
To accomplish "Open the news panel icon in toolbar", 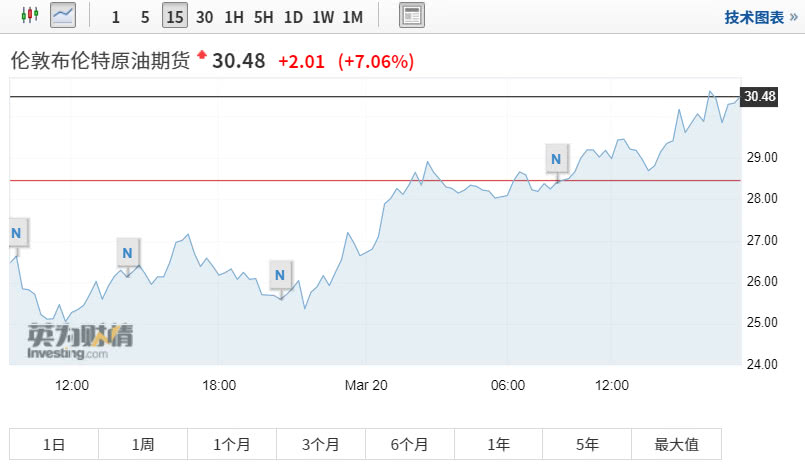I will pos(411,15).
